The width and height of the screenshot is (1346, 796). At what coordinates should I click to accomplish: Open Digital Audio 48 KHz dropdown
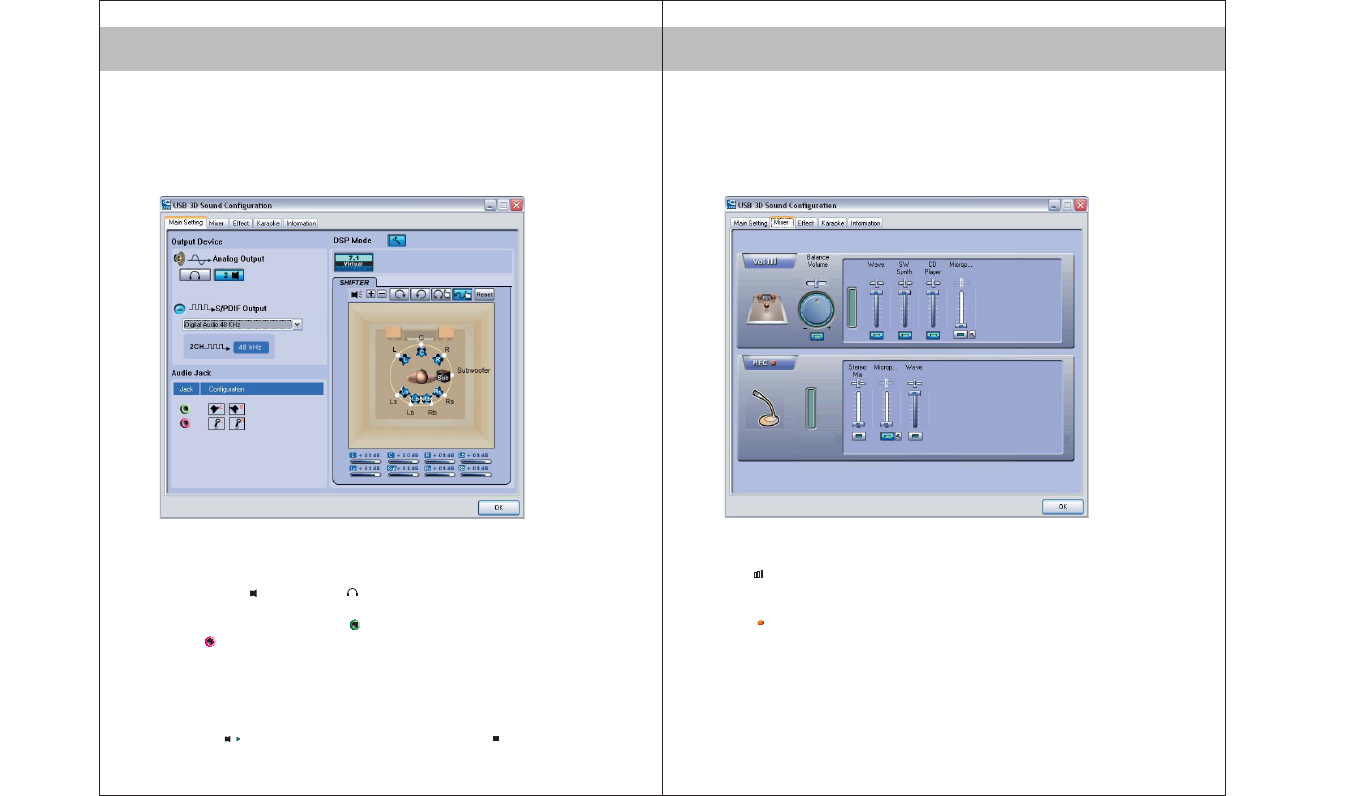[x=242, y=325]
